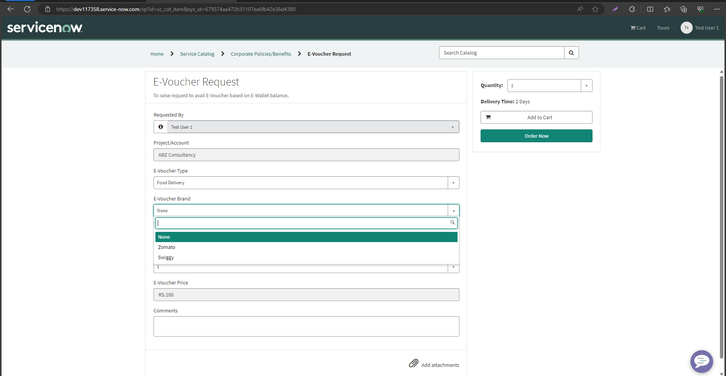The width and height of the screenshot is (726, 376).
Task: Click the E-Voucher Request breadcrumb text
Action: (329, 54)
